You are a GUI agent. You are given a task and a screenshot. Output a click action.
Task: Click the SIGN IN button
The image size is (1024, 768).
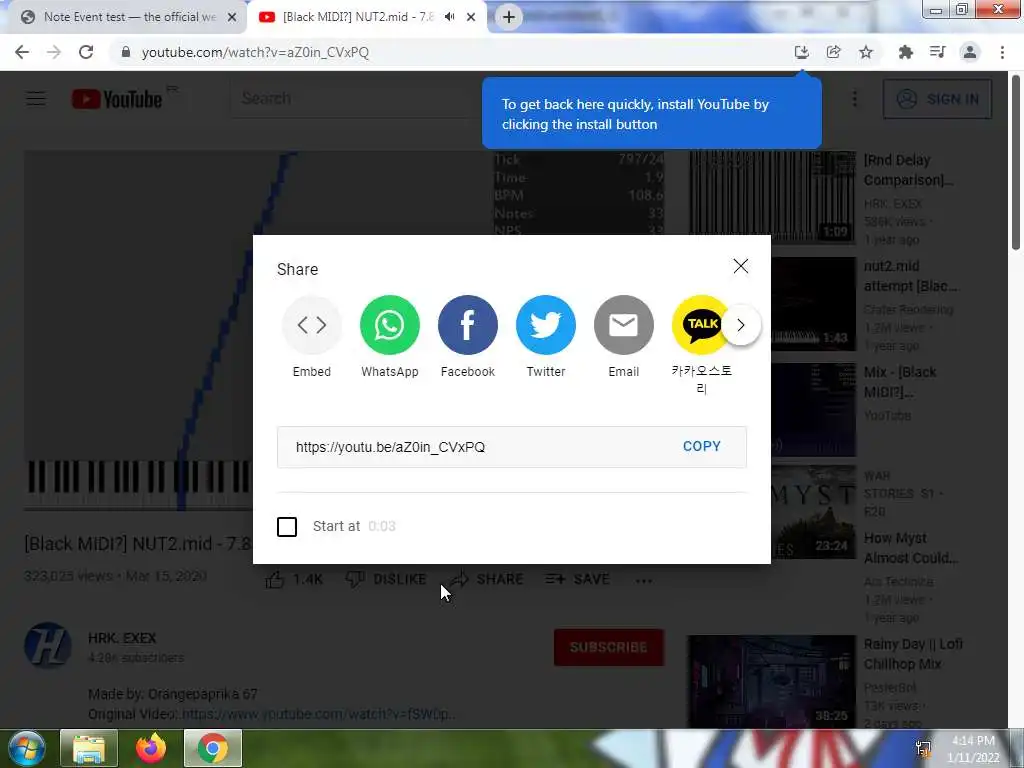[x=937, y=99]
